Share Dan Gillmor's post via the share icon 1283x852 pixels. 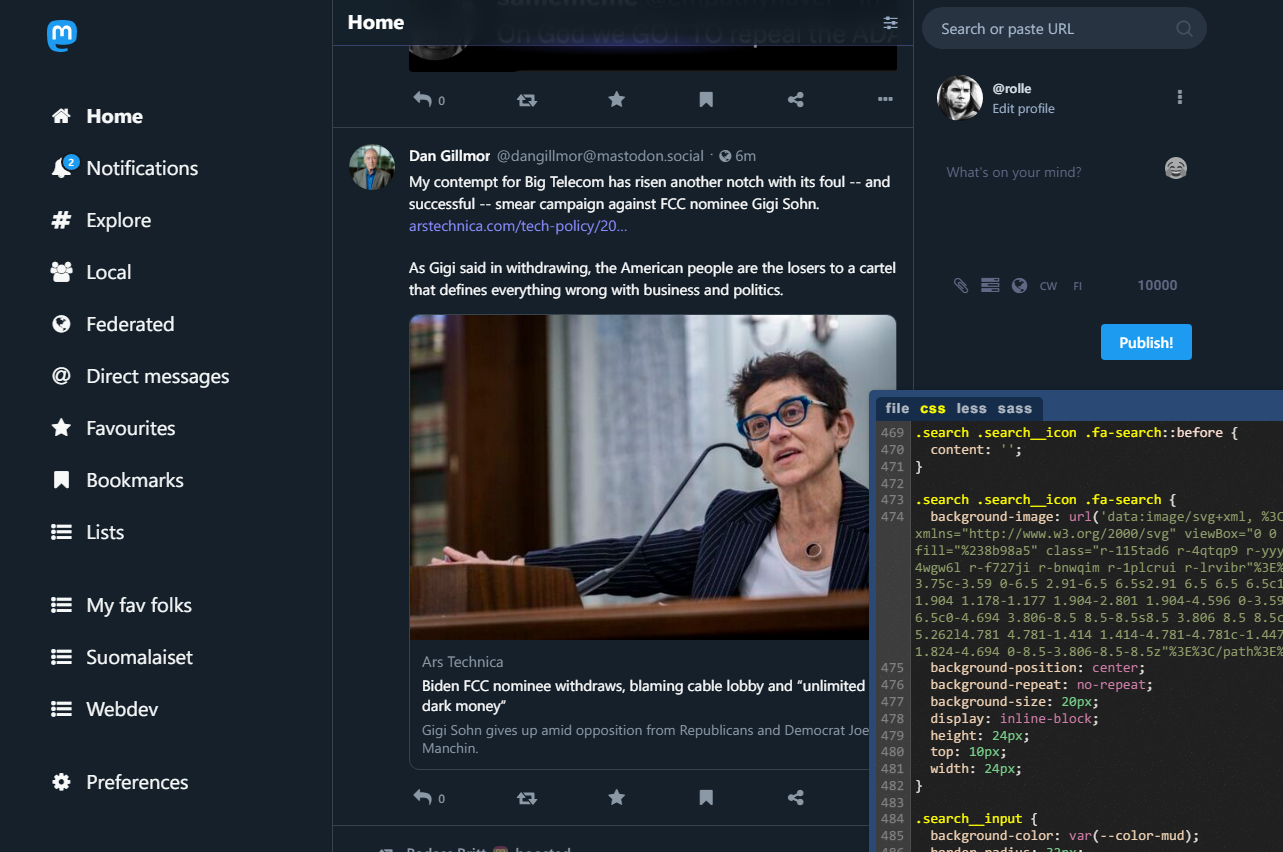click(796, 798)
